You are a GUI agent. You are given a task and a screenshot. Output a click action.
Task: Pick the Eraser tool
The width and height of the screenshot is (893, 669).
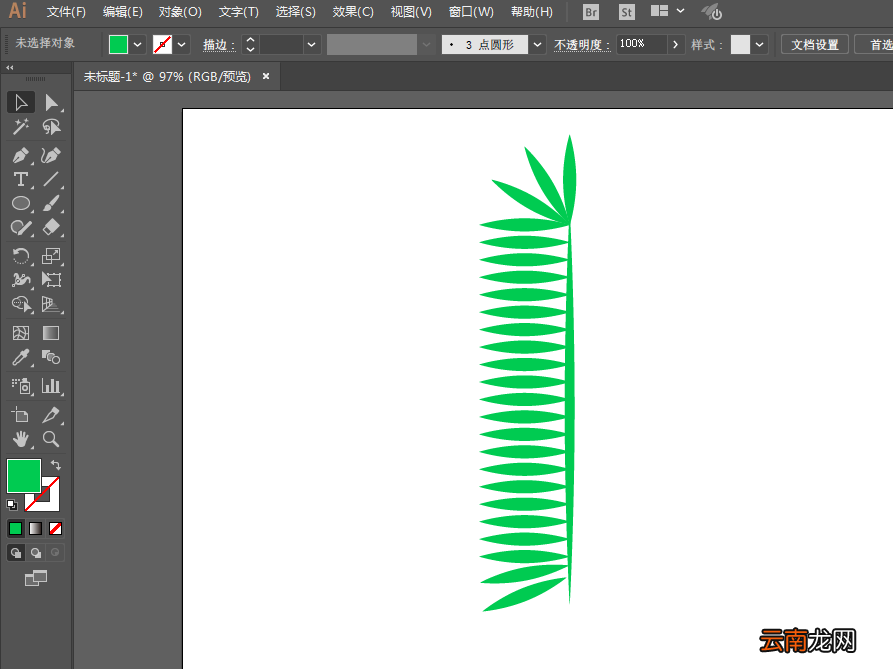click(x=51, y=228)
